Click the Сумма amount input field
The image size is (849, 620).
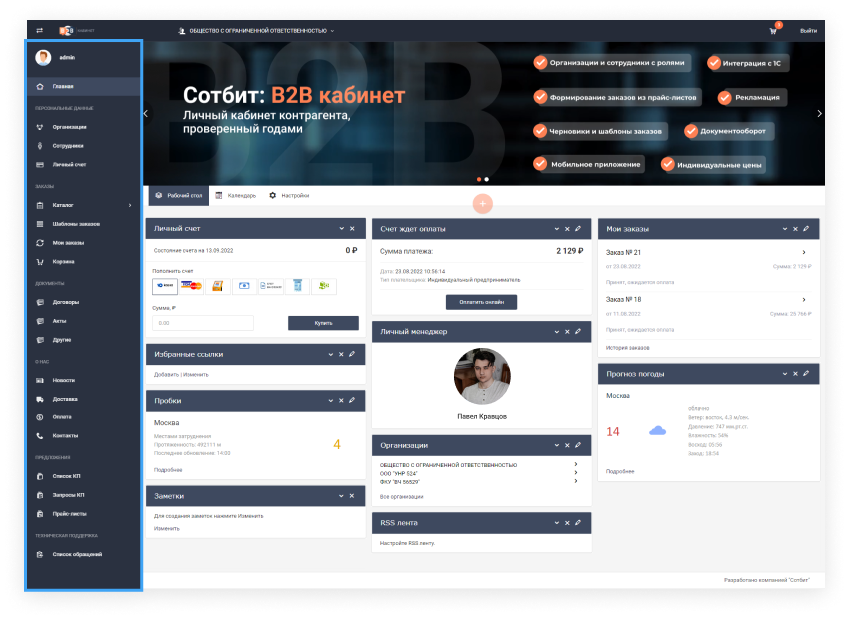[x=202, y=323]
